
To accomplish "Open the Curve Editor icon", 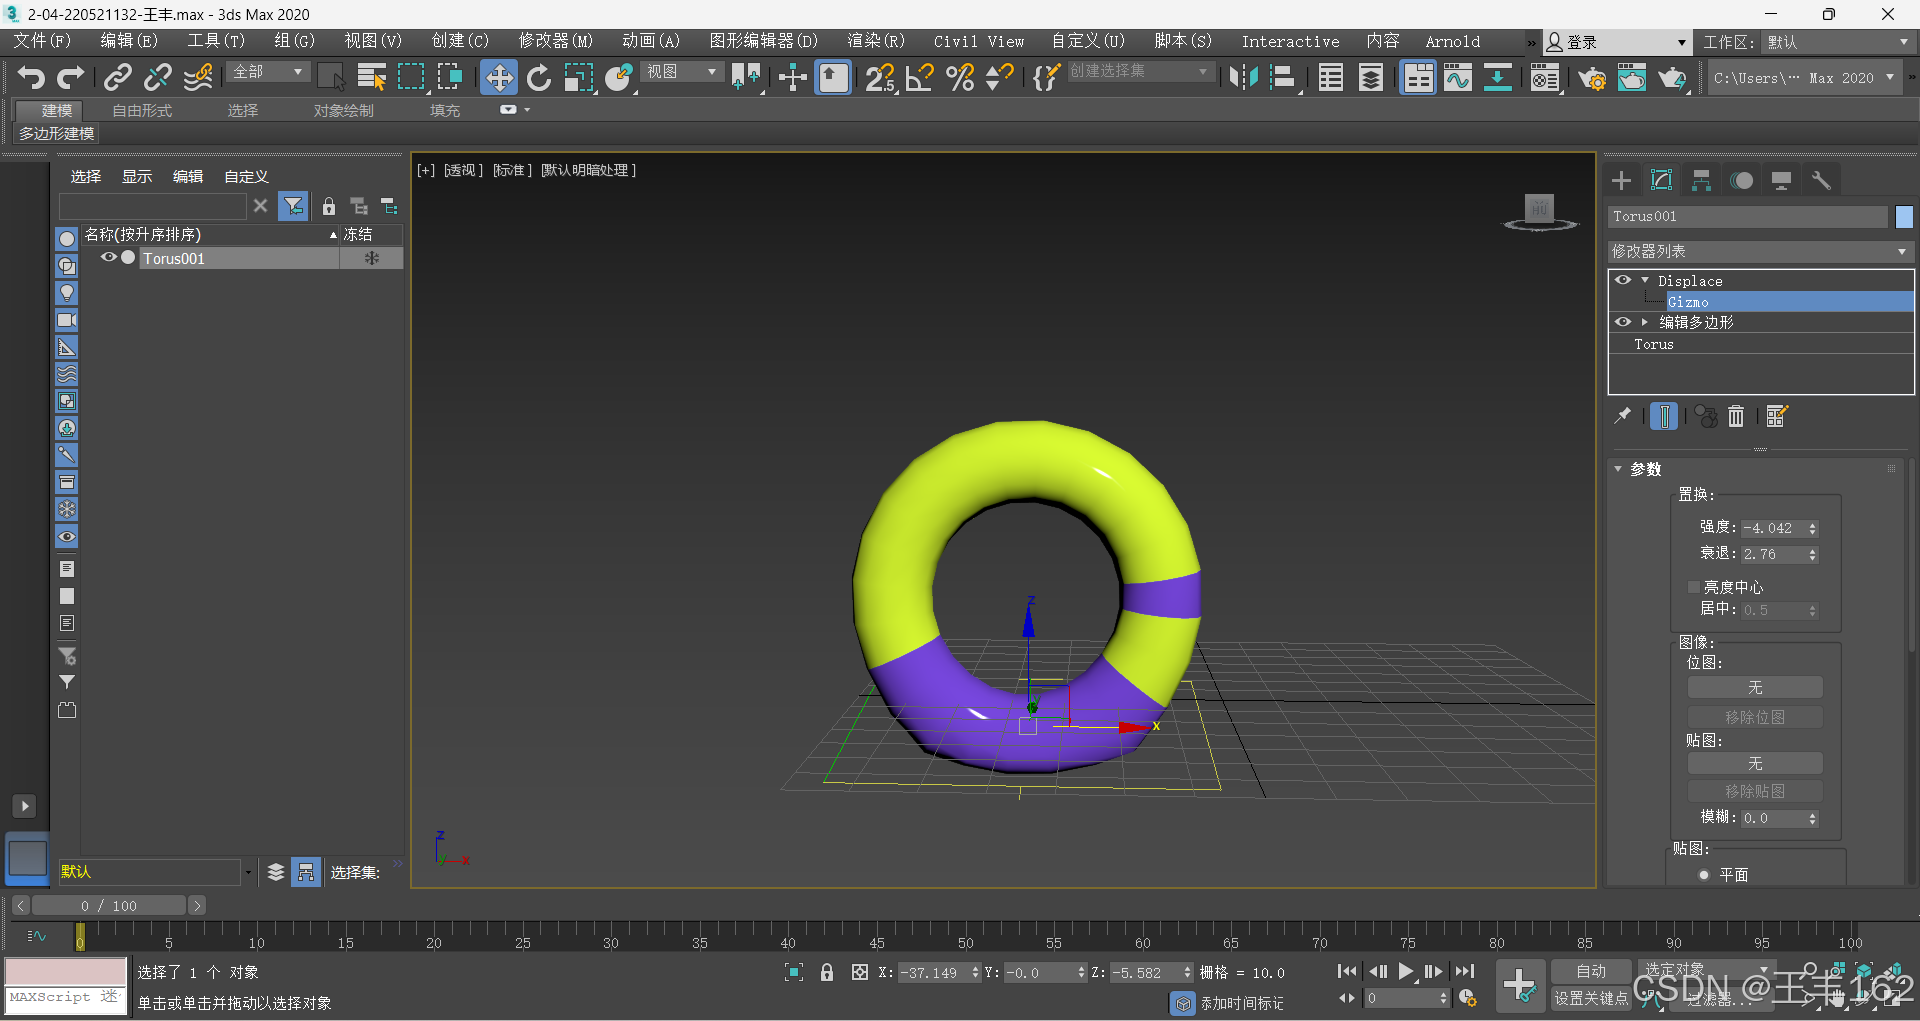I will [1458, 77].
